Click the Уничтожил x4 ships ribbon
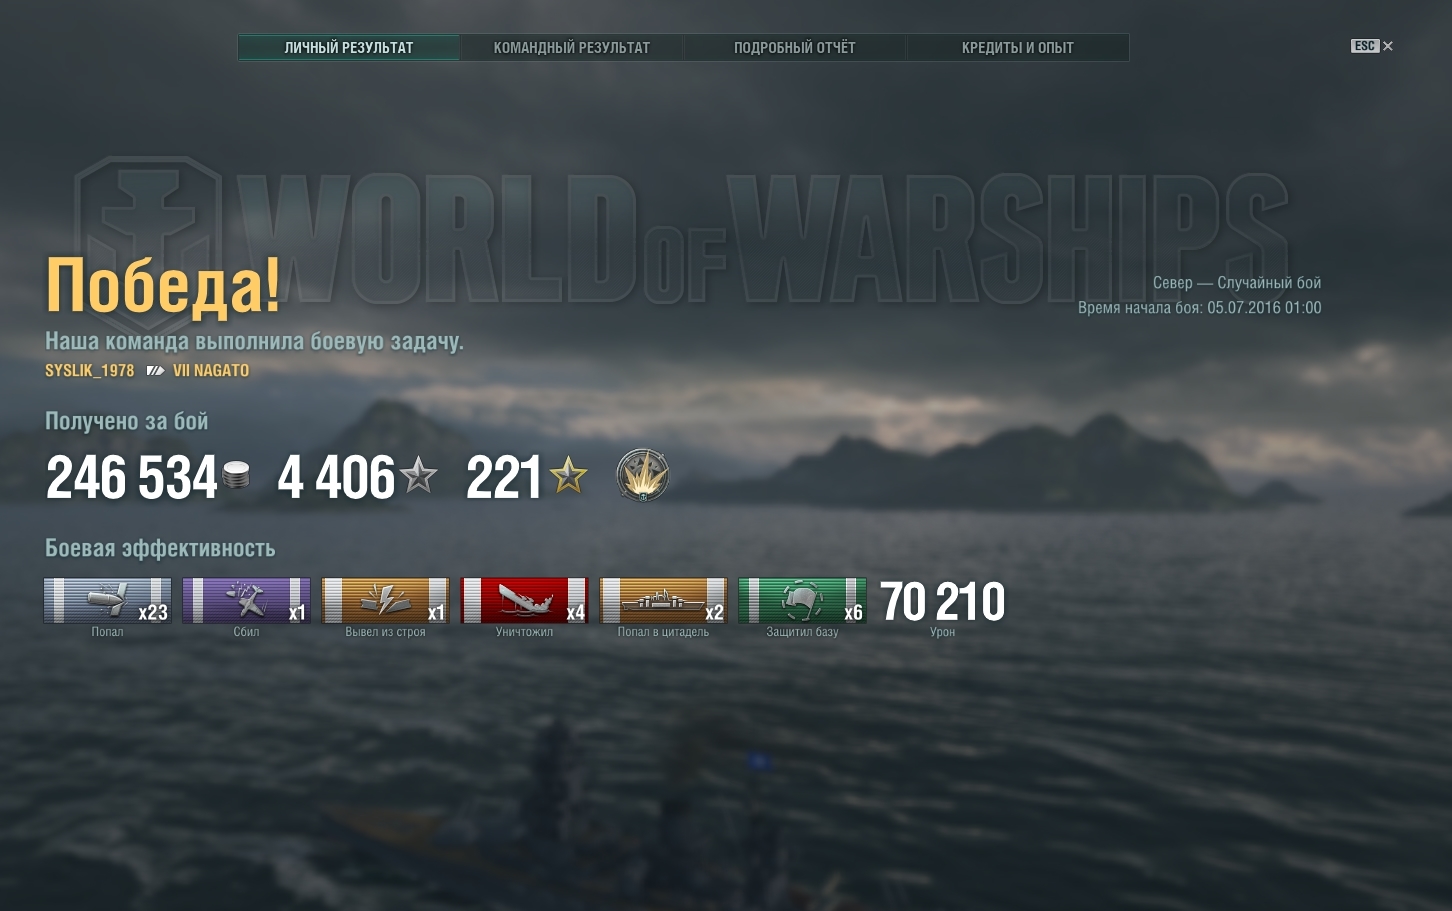 coord(524,600)
